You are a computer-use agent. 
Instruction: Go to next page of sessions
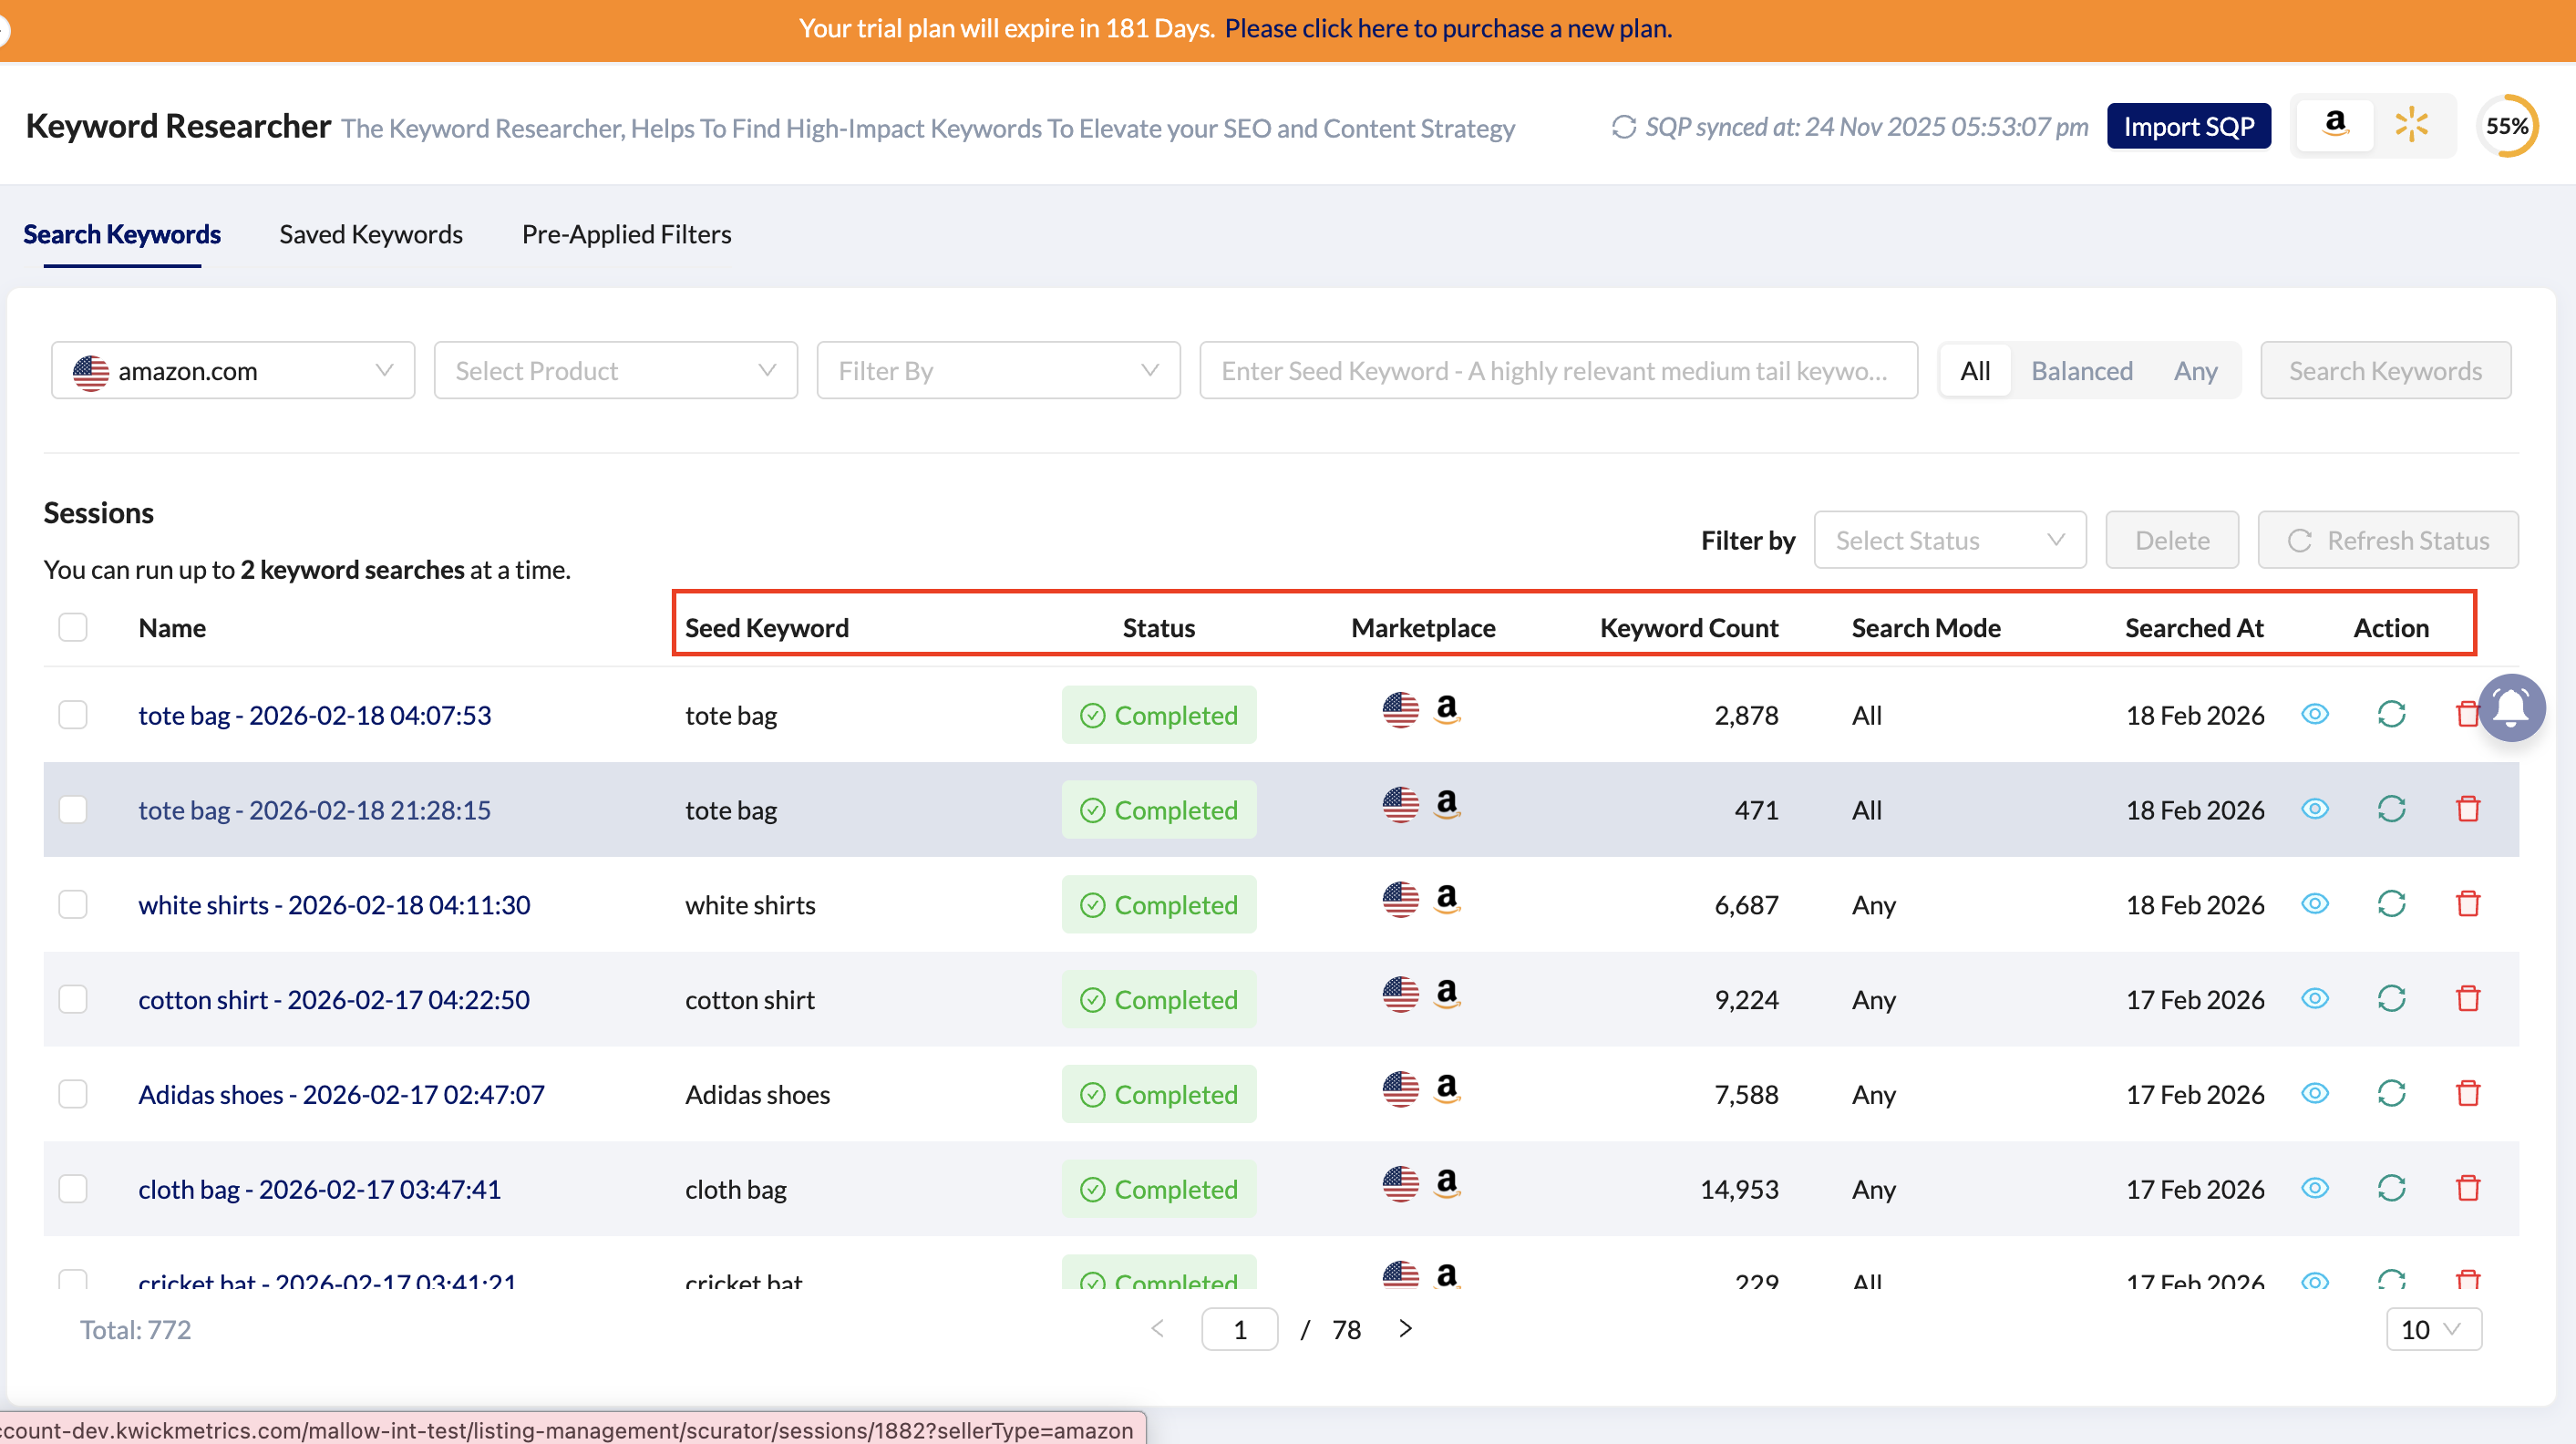(1405, 1328)
